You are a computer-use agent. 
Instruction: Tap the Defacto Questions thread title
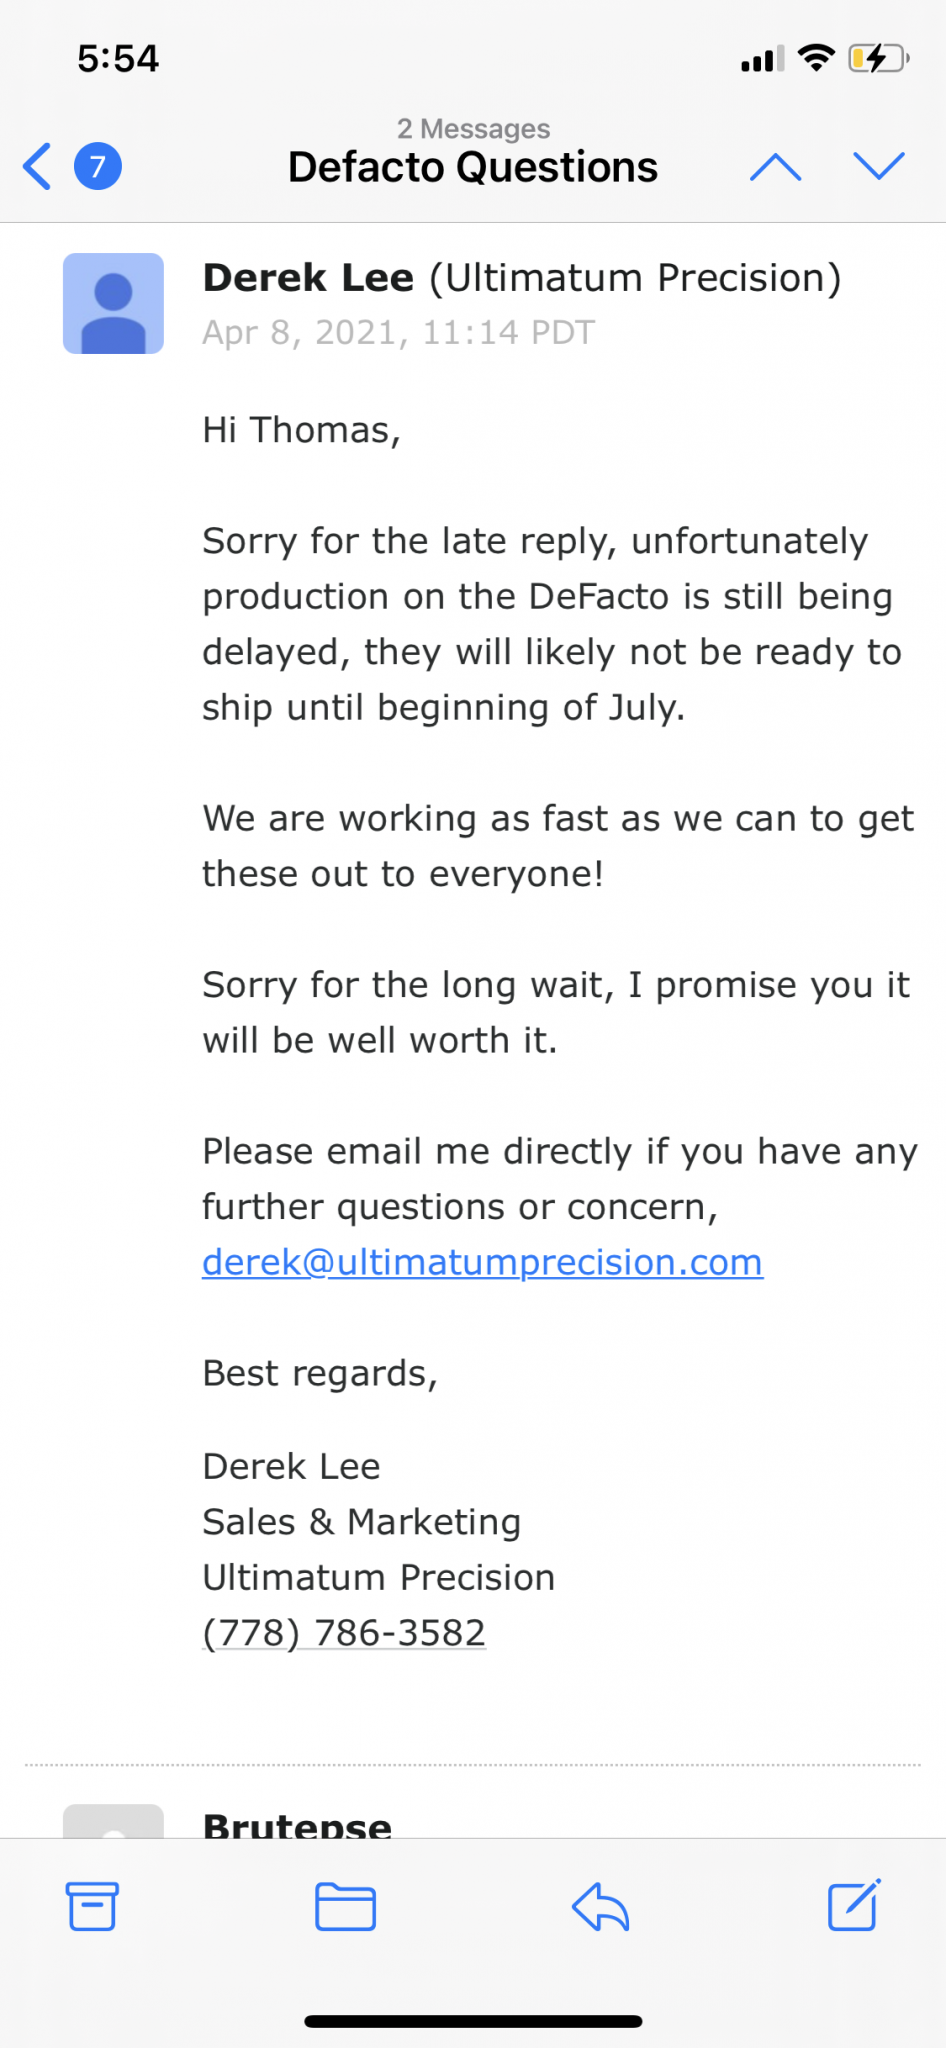tap(473, 167)
